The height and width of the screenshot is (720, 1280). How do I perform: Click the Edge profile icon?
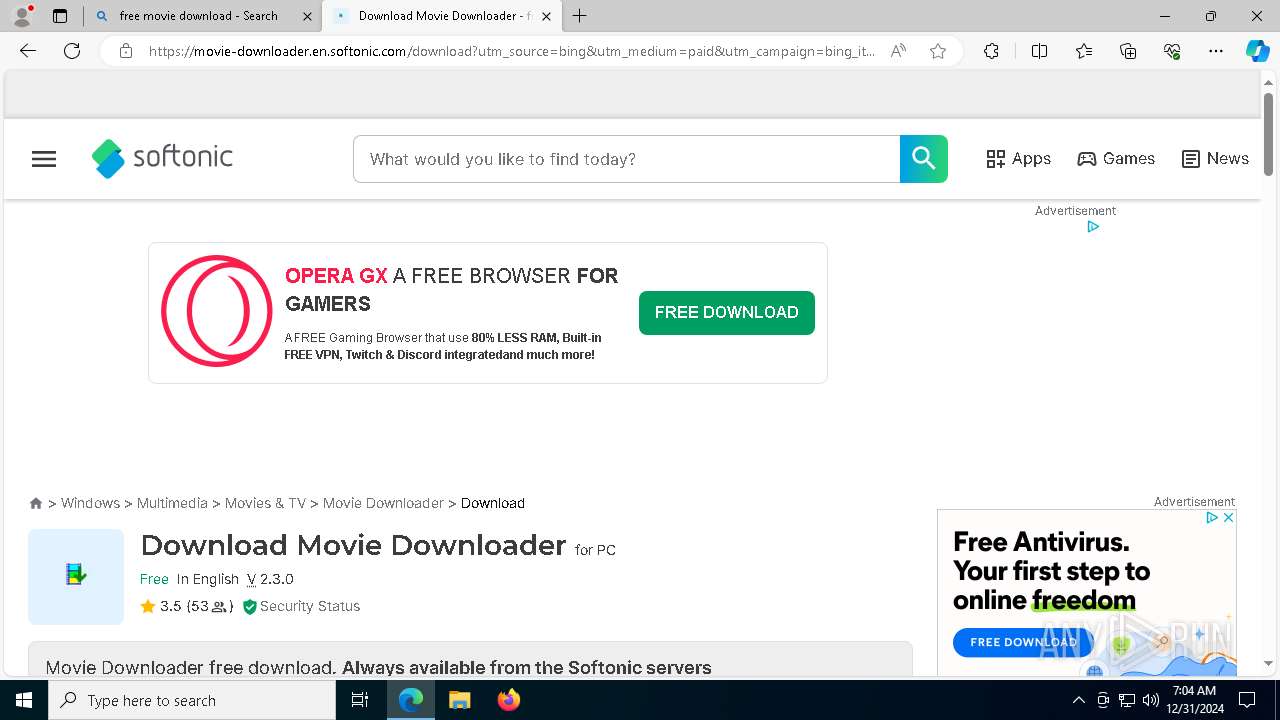tap(22, 16)
